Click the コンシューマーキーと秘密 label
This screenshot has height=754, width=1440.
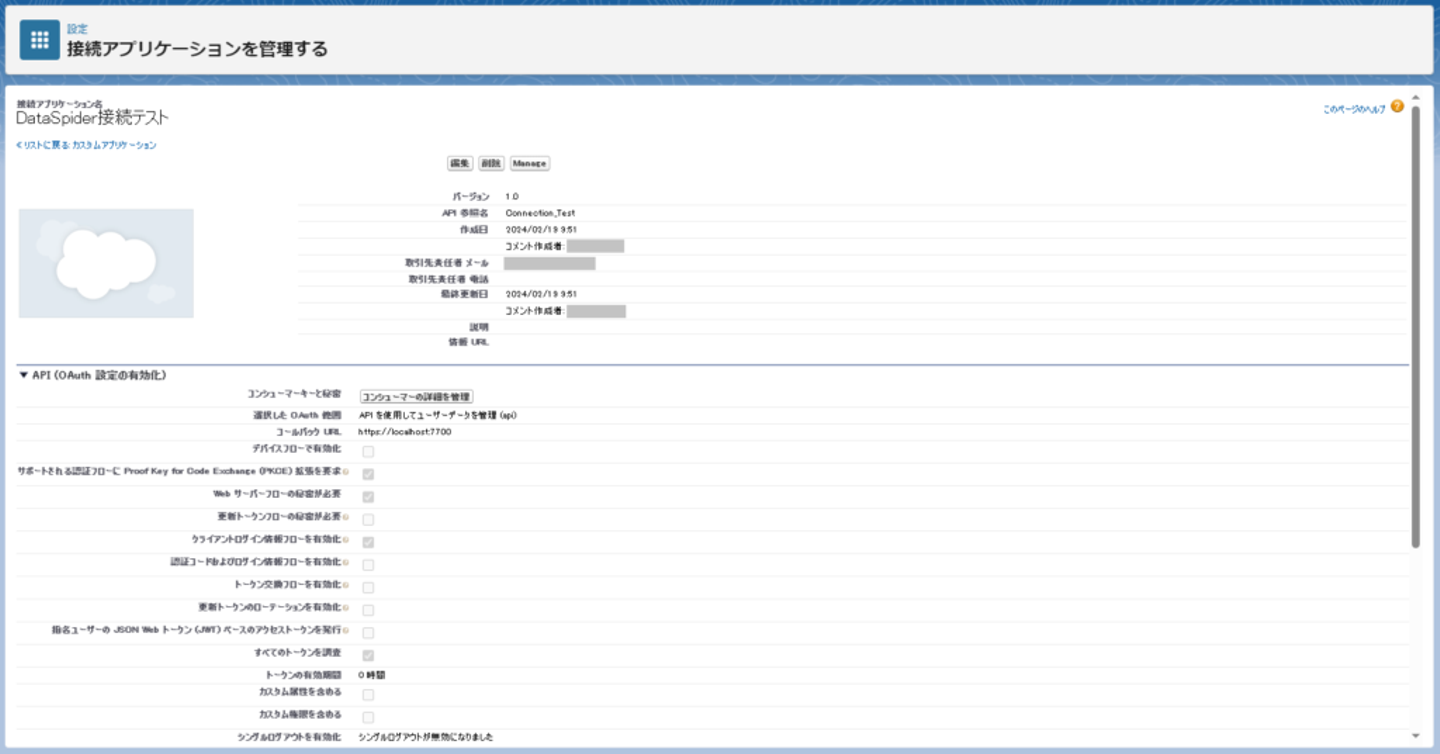[x=294, y=394]
